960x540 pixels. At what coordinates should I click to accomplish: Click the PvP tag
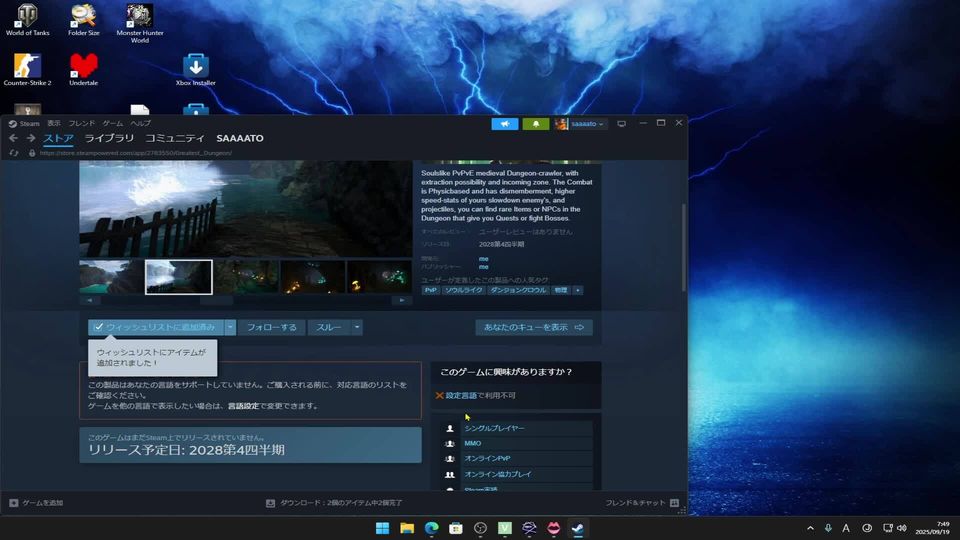[x=430, y=290]
